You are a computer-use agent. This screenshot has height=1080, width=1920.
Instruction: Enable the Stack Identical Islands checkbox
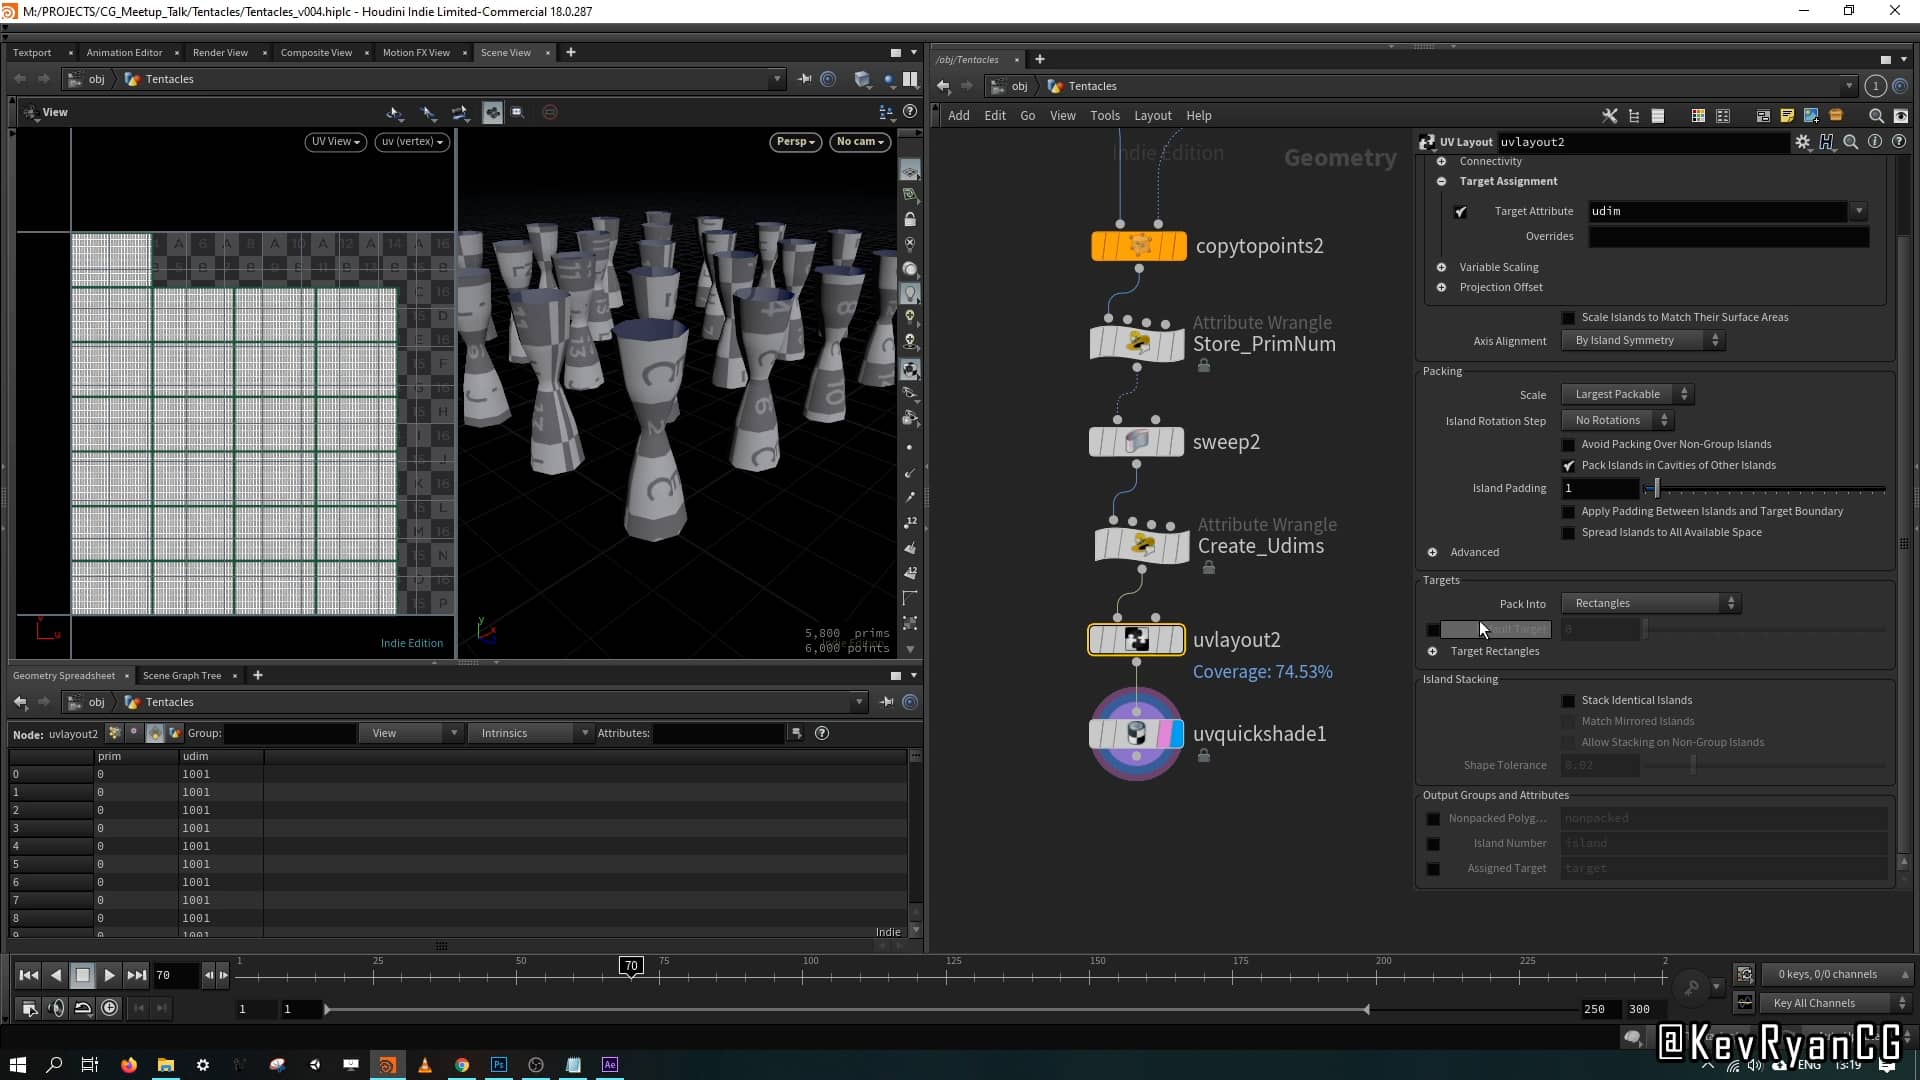[1567, 700]
